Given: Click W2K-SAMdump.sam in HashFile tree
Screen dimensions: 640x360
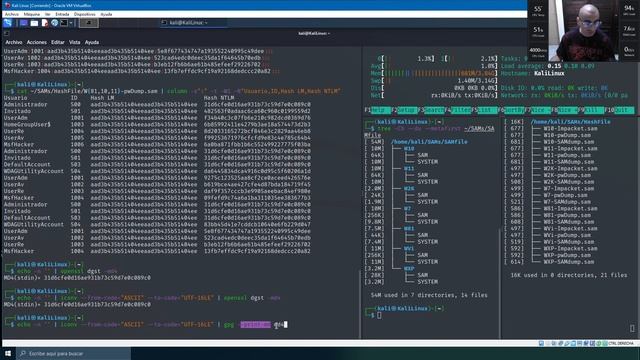Looking at the screenshot, I should (569, 182).
